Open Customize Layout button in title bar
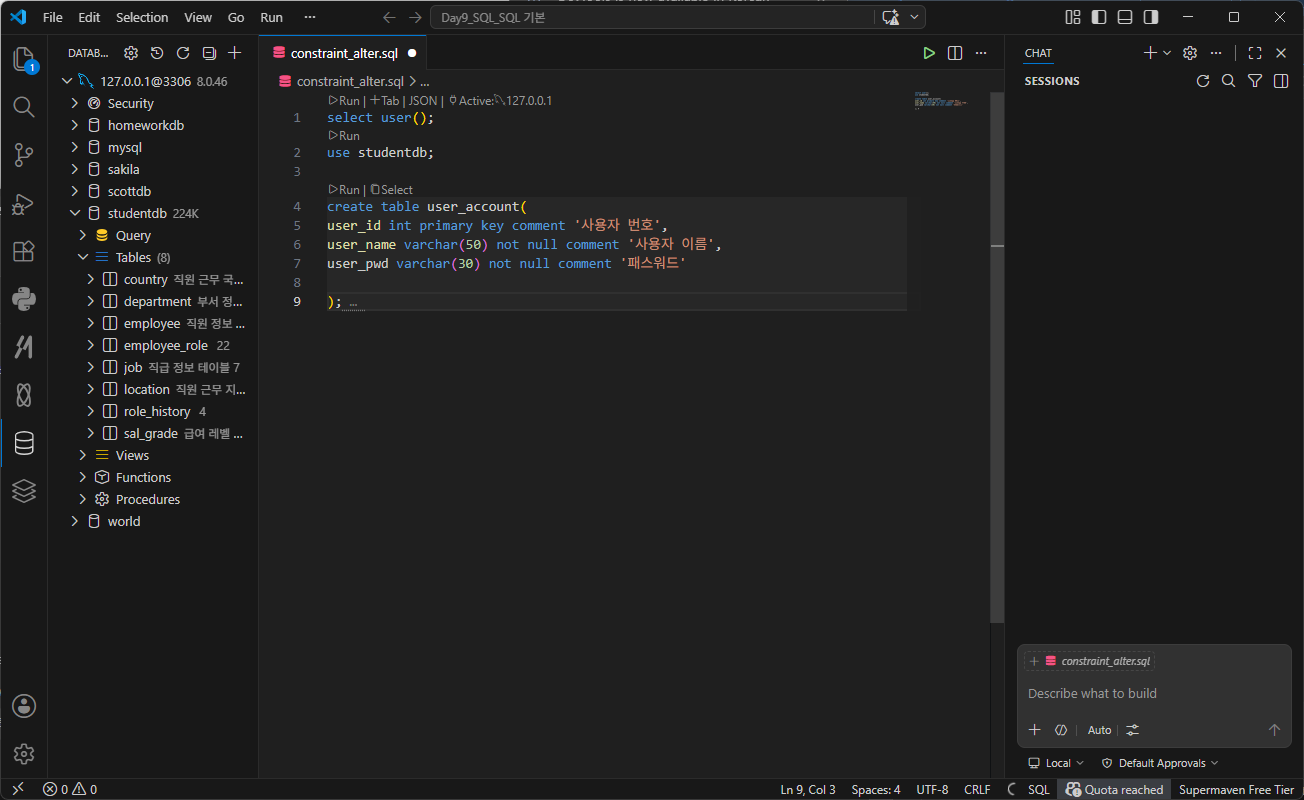This screenshot has width=1304, height=800. point(1073,17)
